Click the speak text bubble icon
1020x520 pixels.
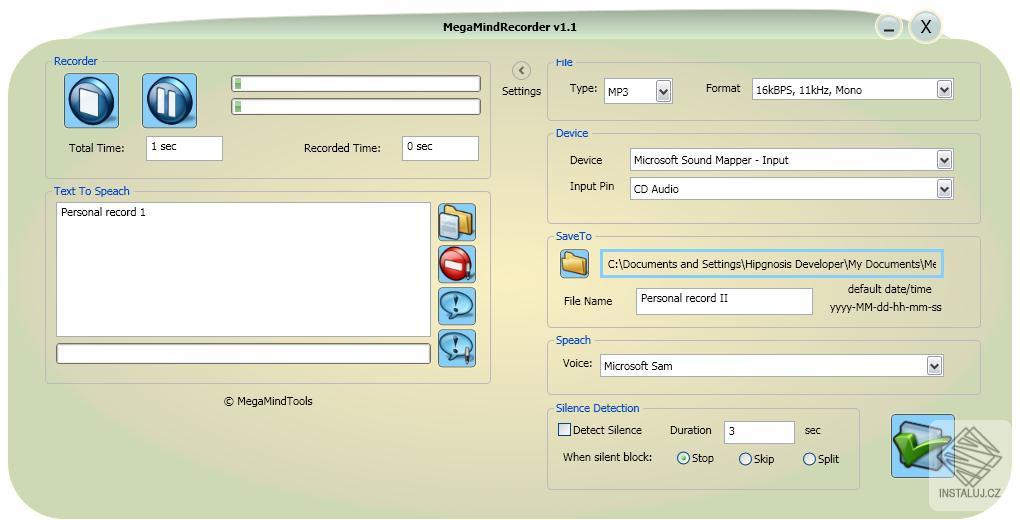pyautogui.click(x=457, y=306)
